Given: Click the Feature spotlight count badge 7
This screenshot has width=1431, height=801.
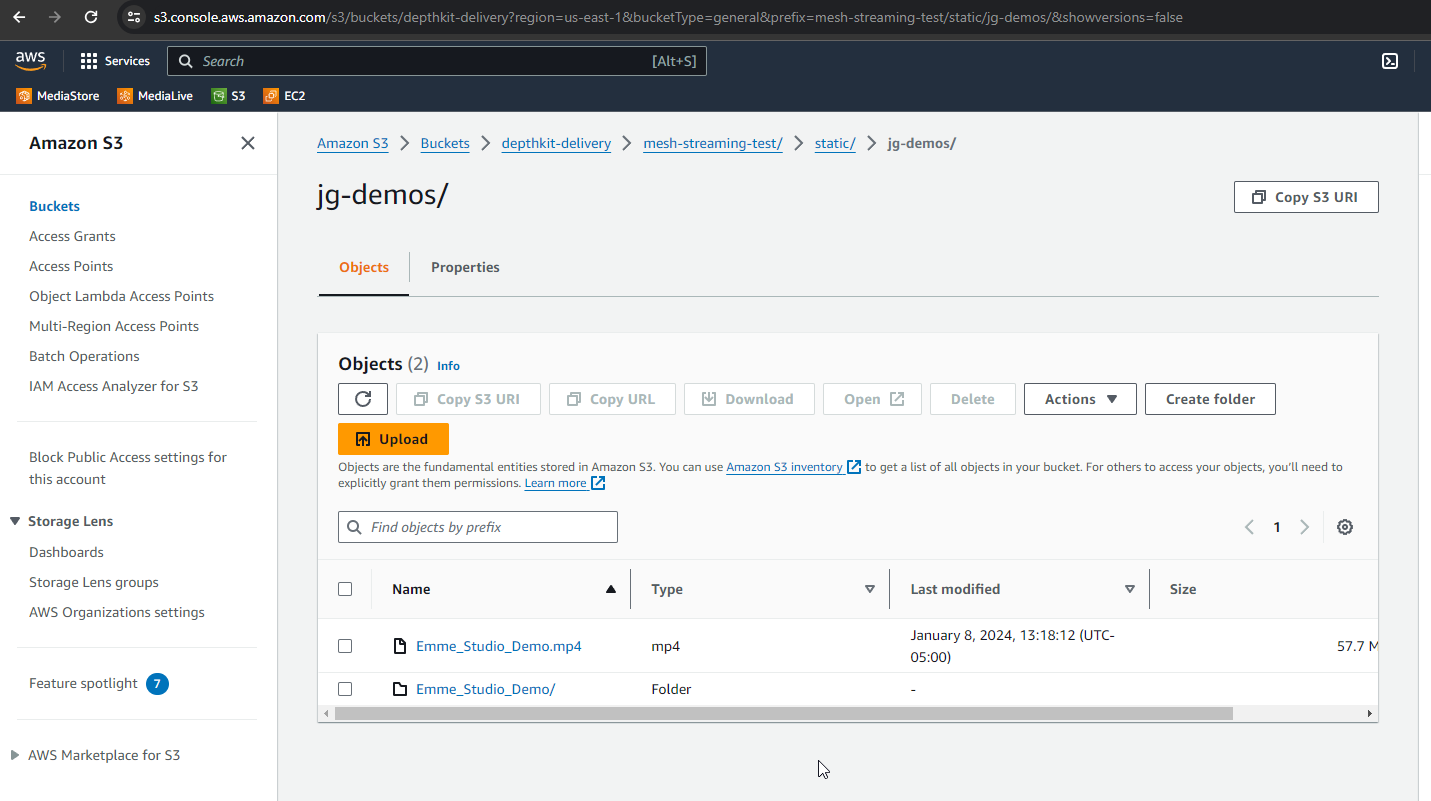Looking at the screenshot, I should coord(157,684).
